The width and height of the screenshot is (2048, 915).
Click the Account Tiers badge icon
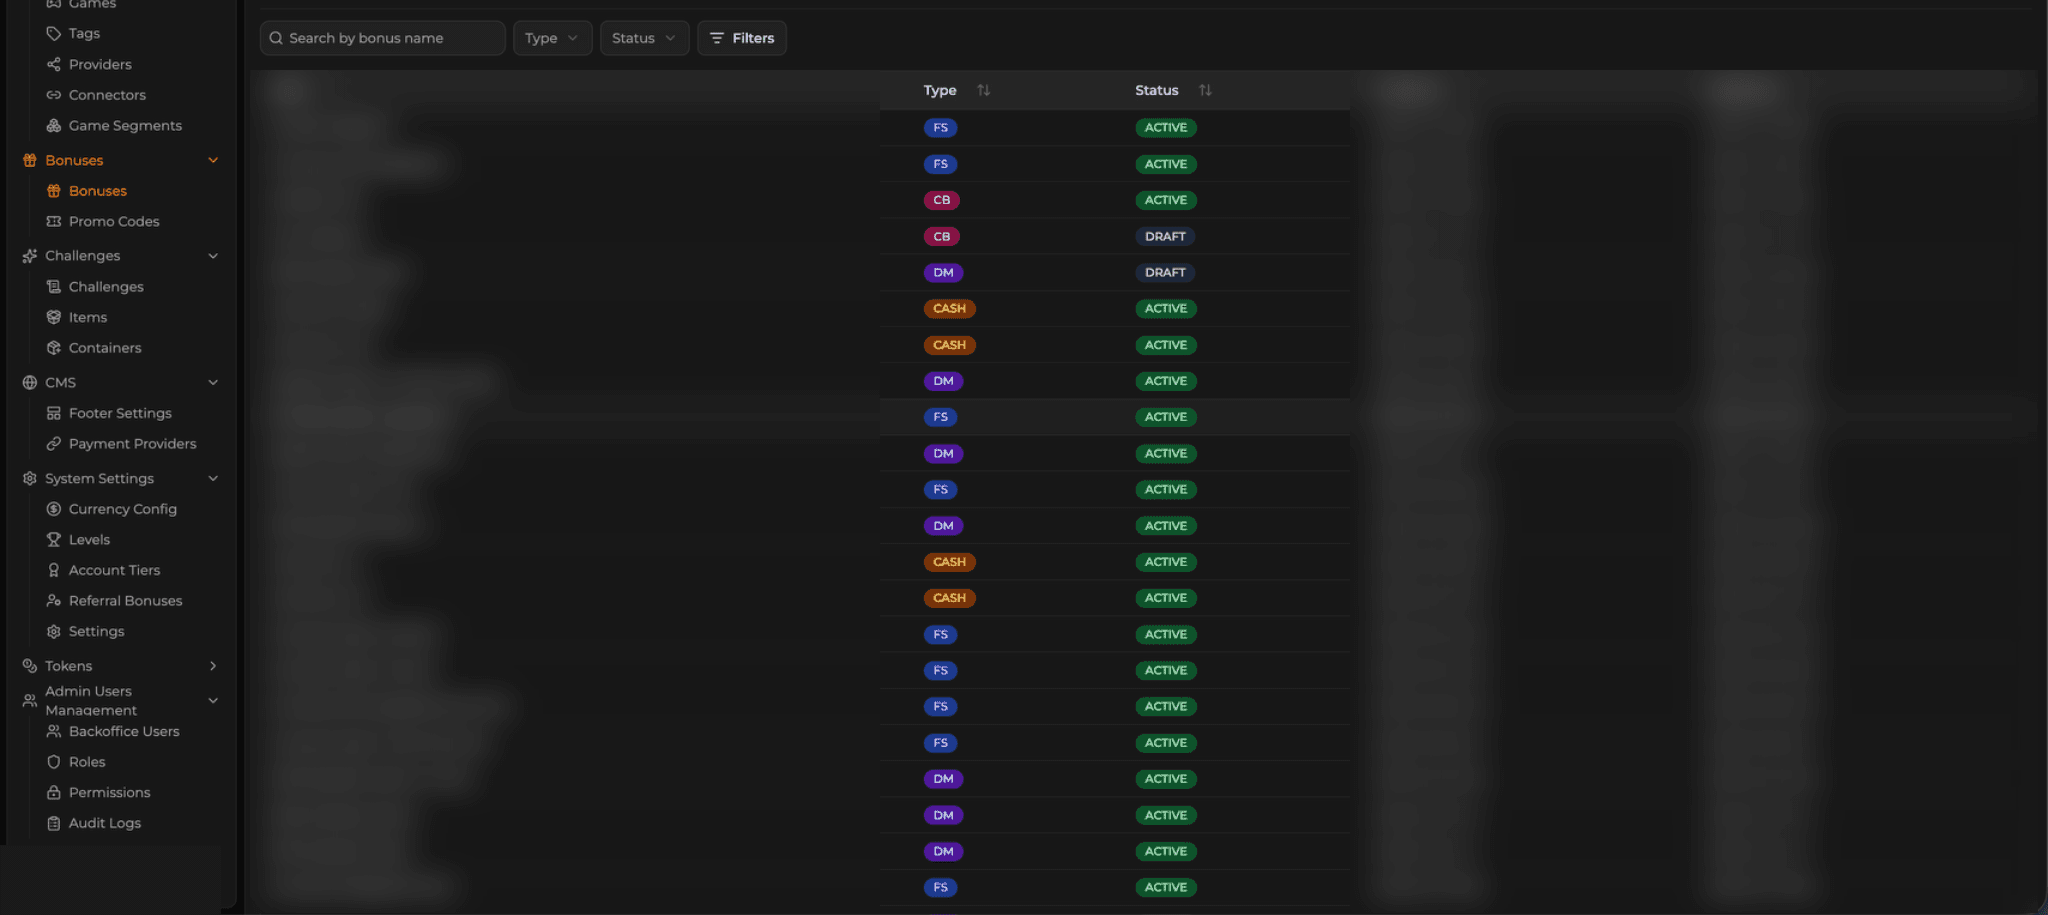click(54, 570)
